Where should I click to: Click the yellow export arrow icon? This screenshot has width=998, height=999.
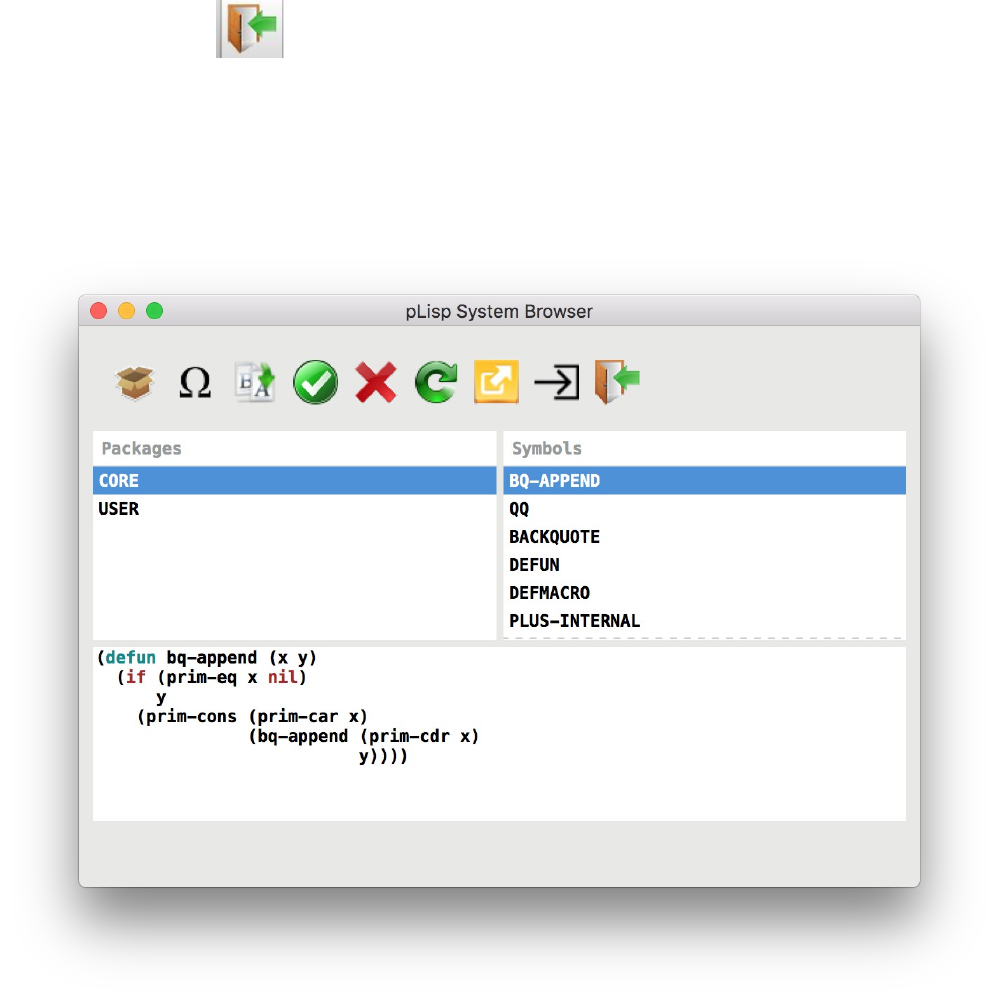[x=496, y=382]
